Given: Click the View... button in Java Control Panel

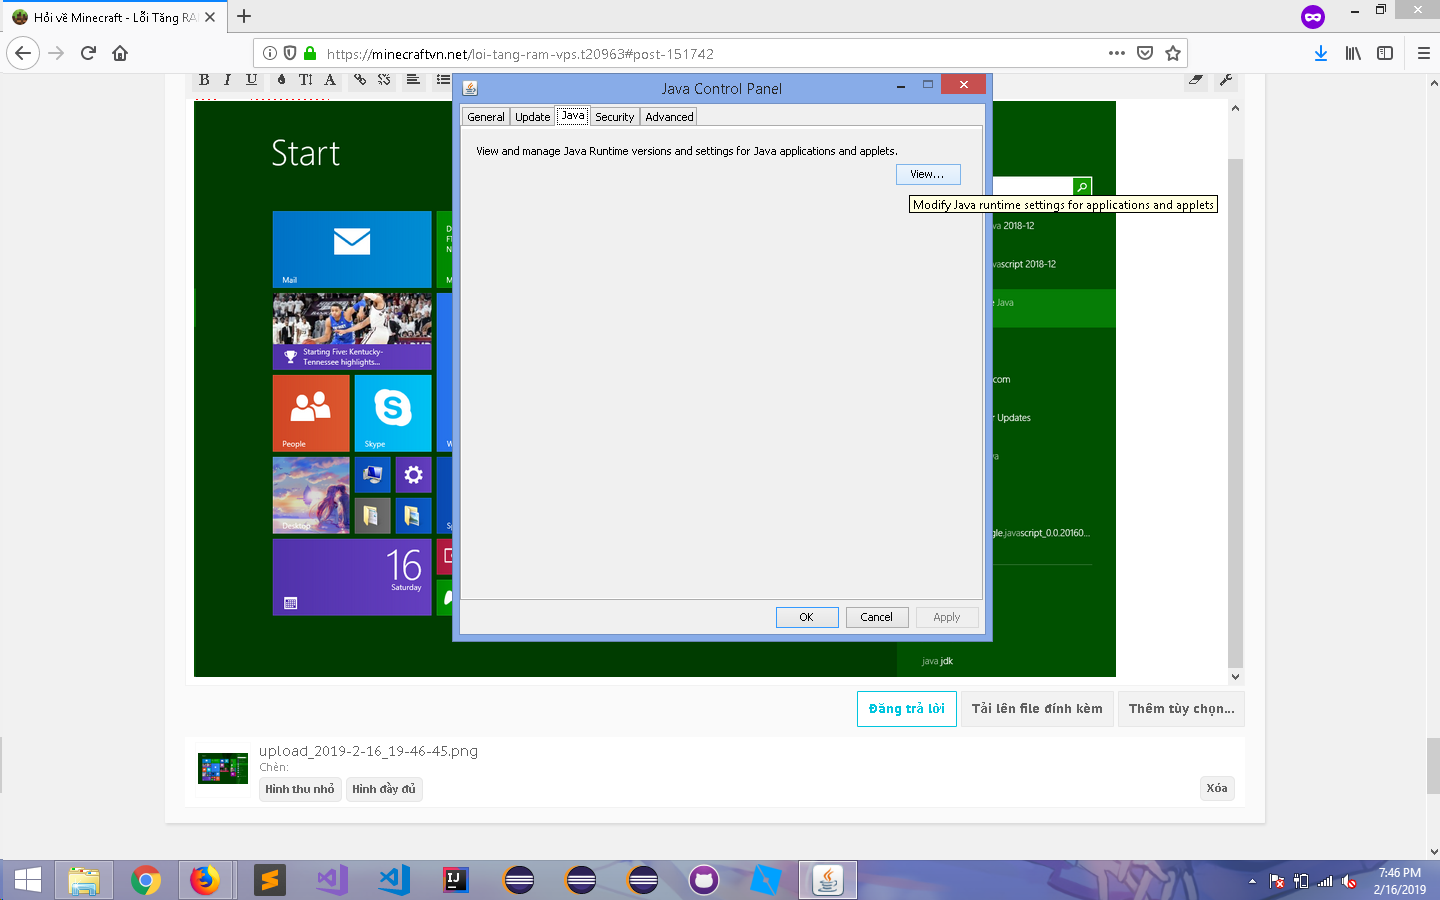Looking at the screenshot, I should [x=927, y=174].
